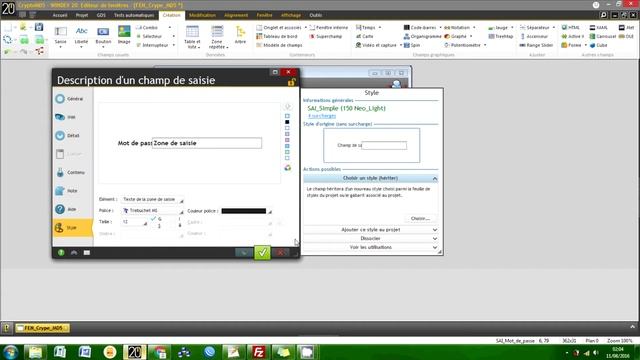
Task: Open the Aide tab in description dialog
Action: click(x=72, y=209)
